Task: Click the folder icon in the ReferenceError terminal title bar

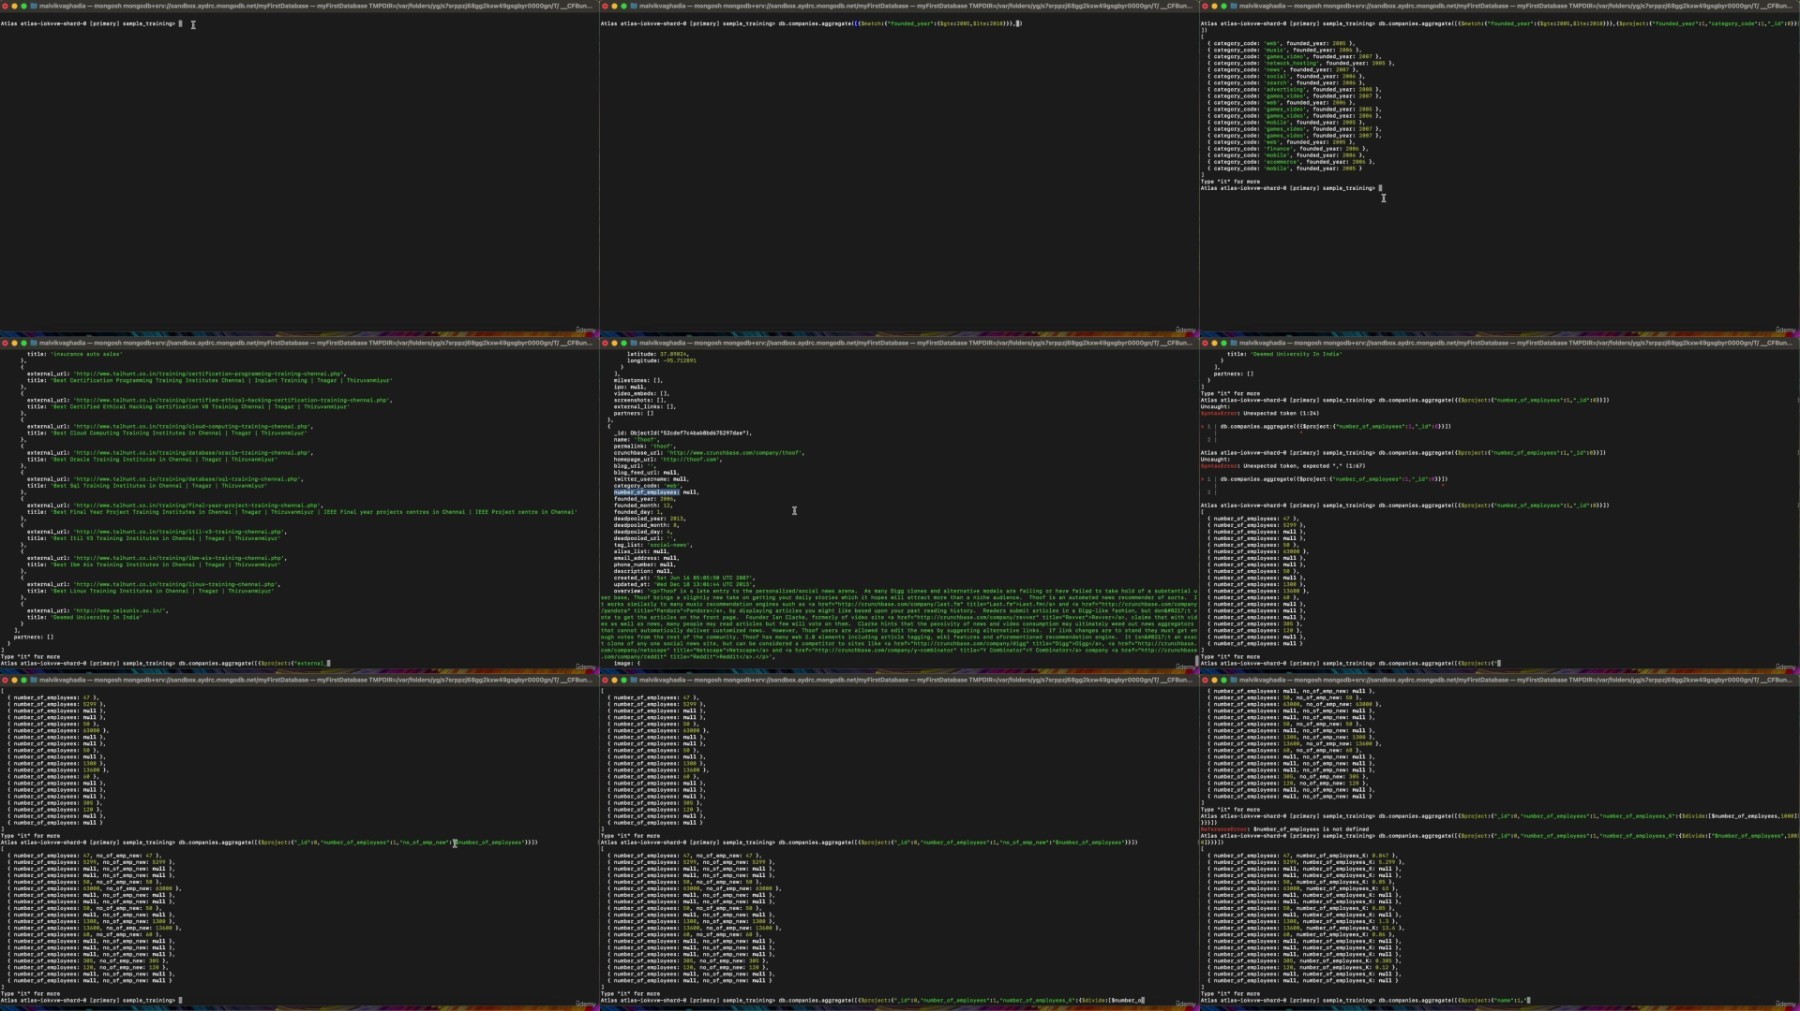Action: click(1233, 680)
